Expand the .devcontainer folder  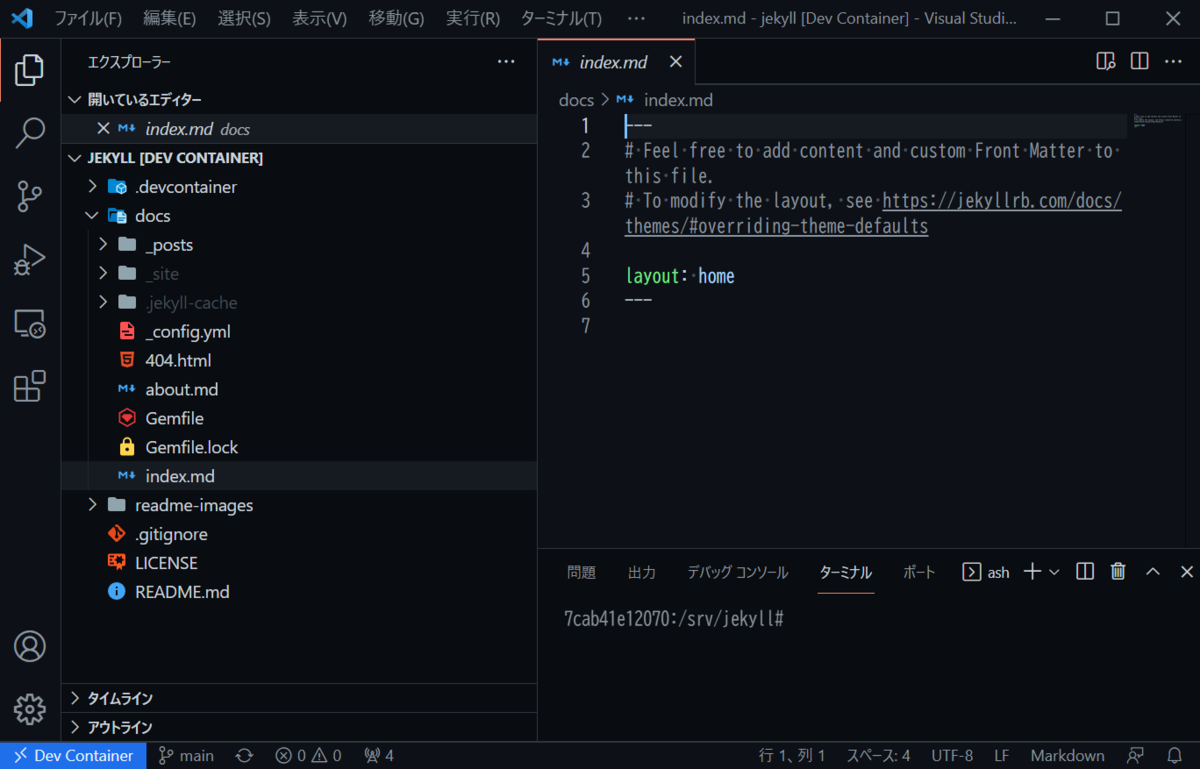tap(299, 186)
